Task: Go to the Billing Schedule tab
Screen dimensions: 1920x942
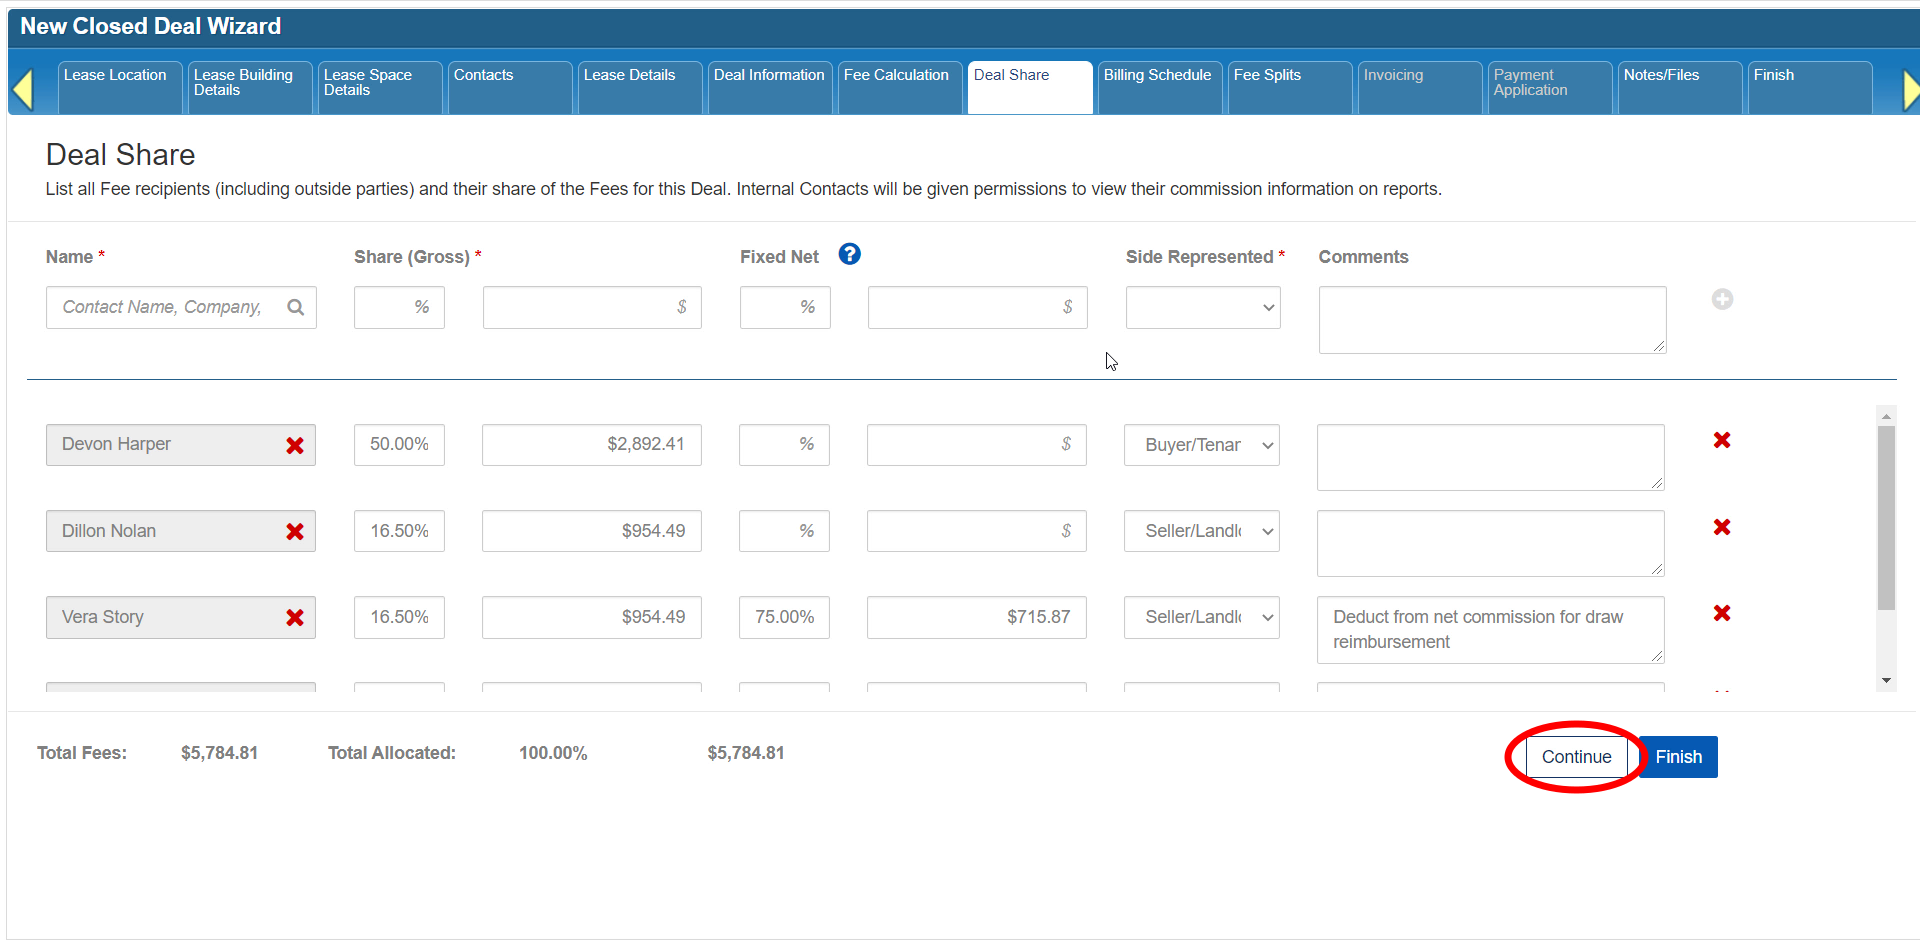Action: (1158, 87)
